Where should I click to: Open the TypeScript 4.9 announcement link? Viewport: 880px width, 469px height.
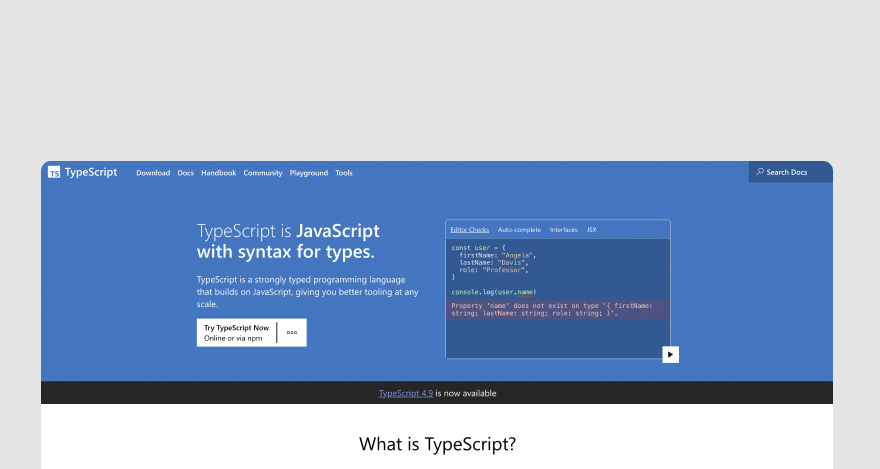[x=406, y=393]
